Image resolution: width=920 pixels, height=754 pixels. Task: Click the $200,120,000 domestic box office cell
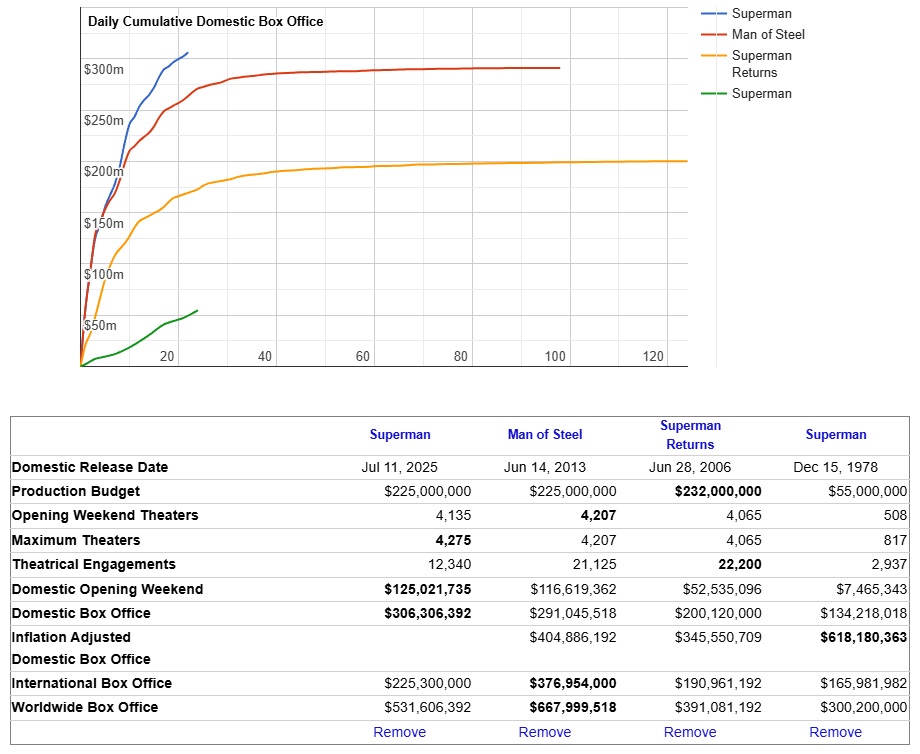coord(718,614)
